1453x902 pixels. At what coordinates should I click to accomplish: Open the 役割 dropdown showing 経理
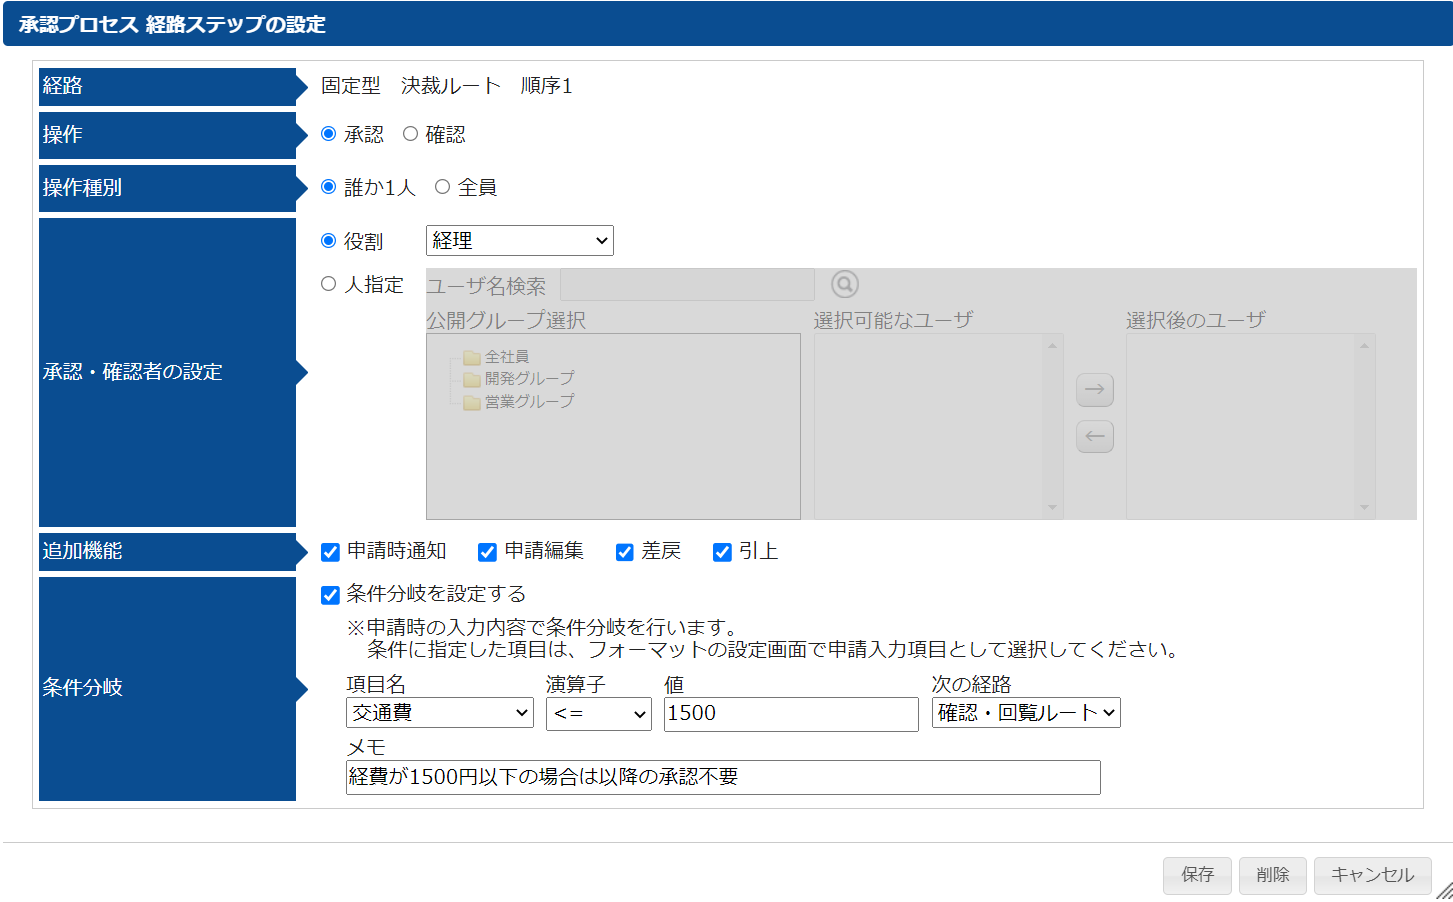point(519,241)
